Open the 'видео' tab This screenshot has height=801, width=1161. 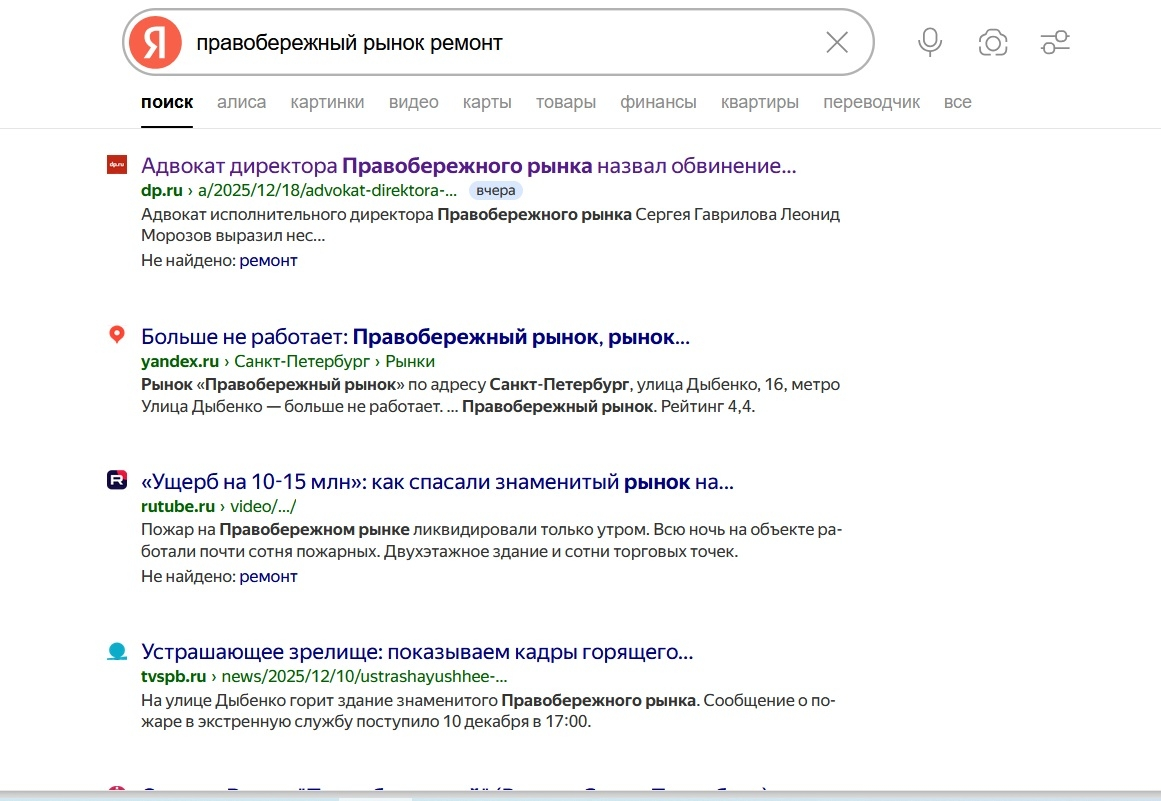413,102
